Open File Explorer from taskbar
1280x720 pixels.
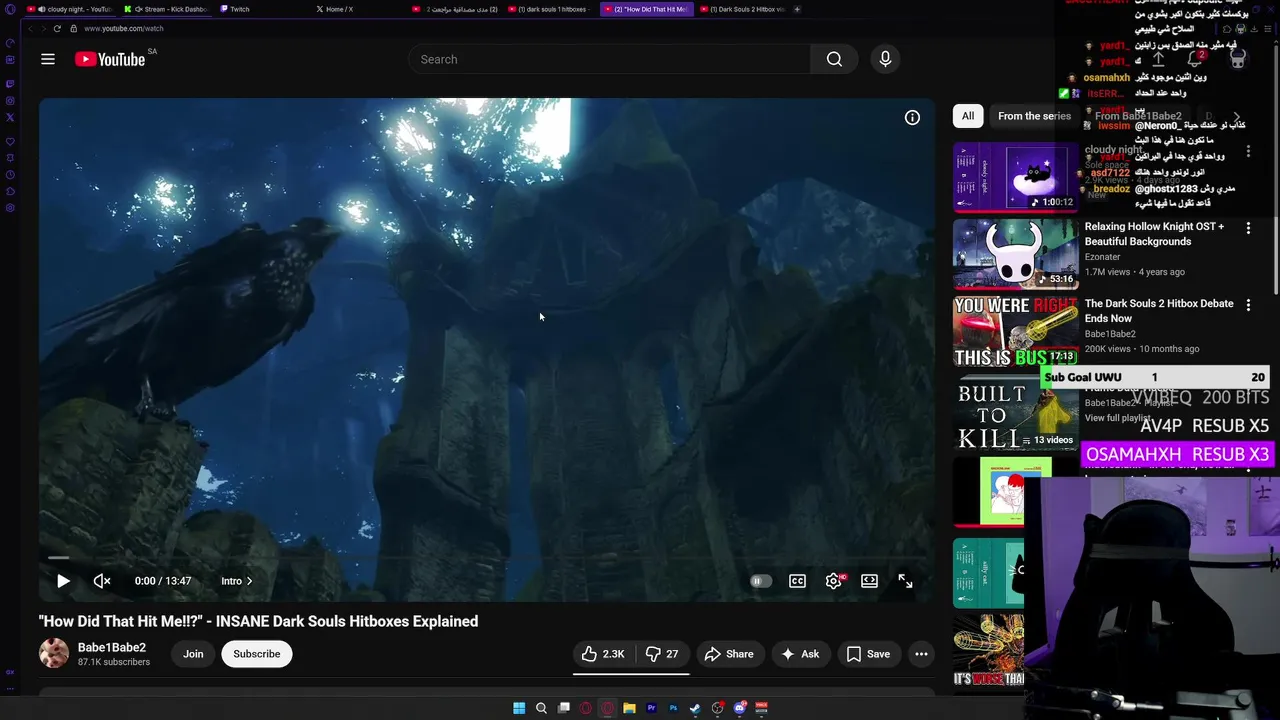pyautogui.click(x=629, y=708)
